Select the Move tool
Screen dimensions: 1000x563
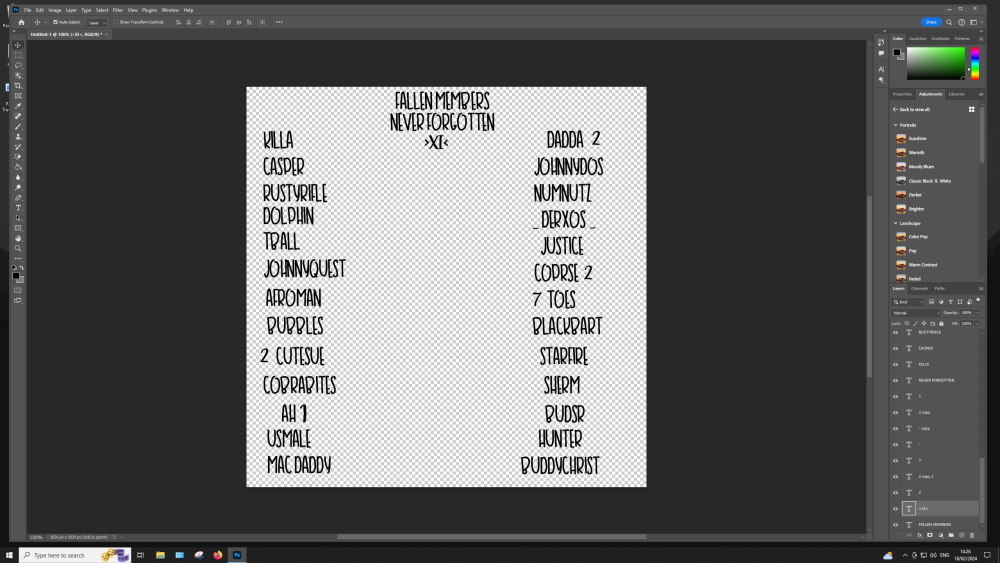pos(18,45)
